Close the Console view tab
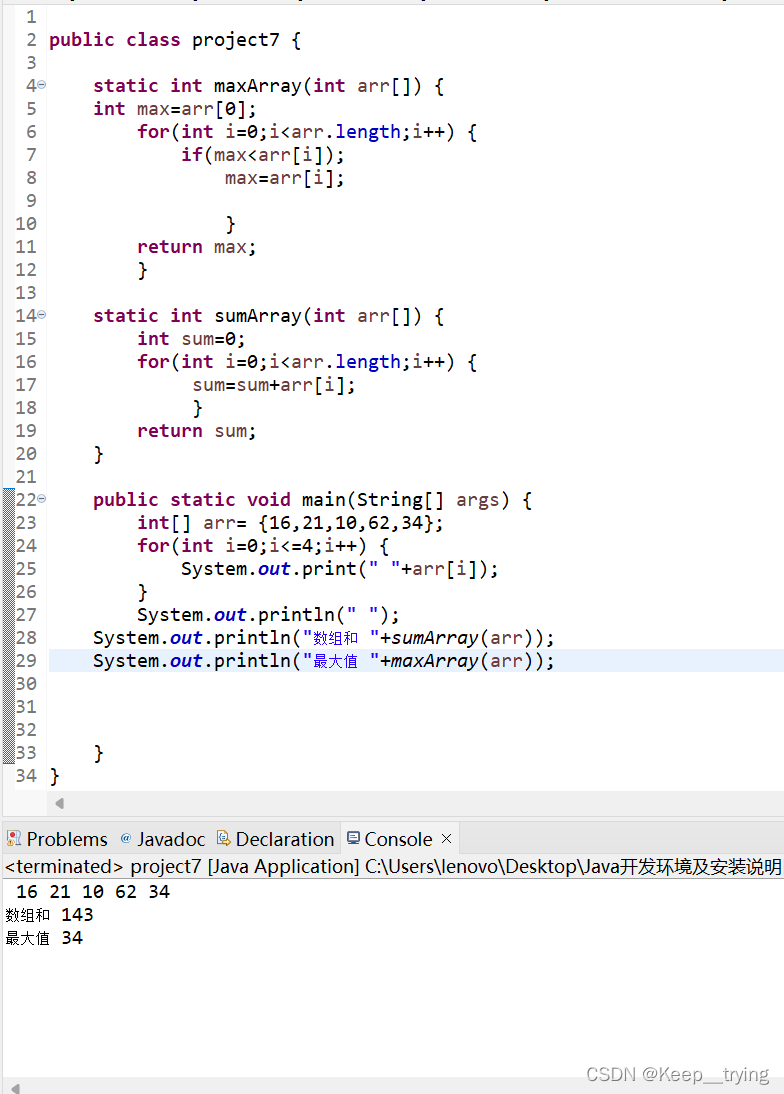Viewport: 784px width, 1094px height. (446, 838)
